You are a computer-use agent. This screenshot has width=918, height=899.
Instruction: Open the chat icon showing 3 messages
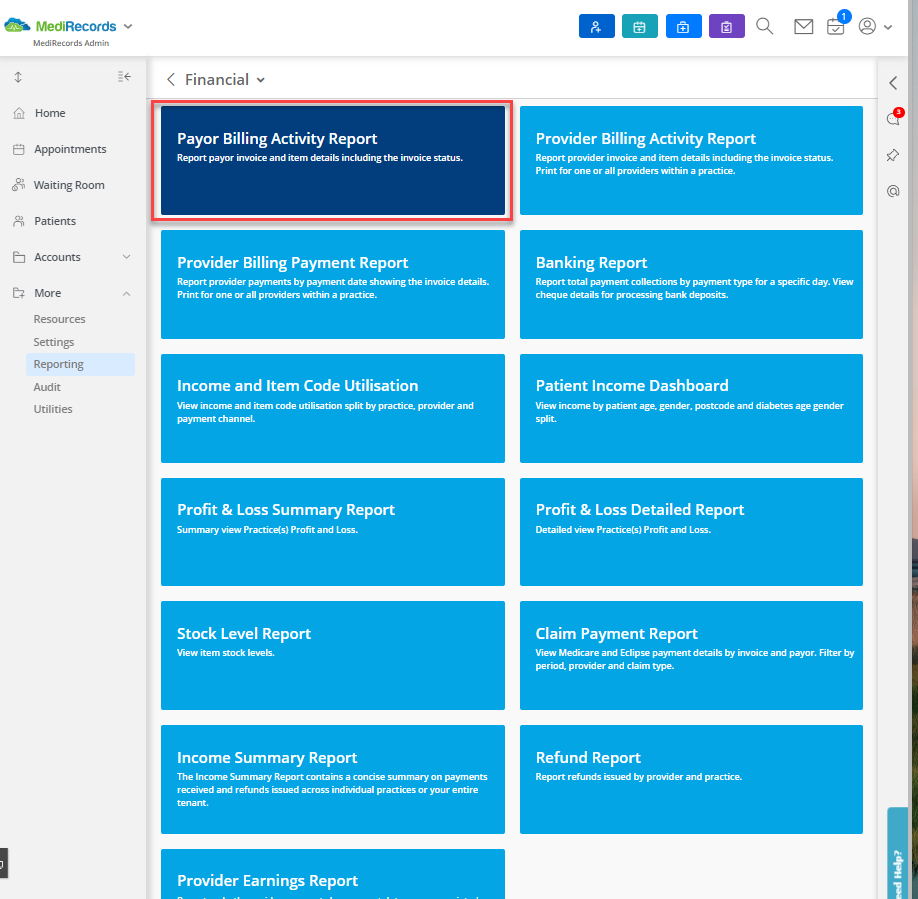point(893,117)
